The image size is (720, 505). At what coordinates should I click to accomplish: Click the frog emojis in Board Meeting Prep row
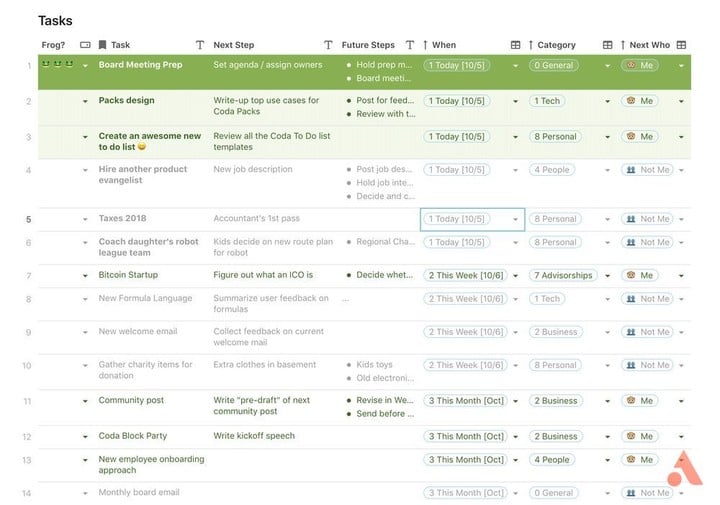coord(52,65)
